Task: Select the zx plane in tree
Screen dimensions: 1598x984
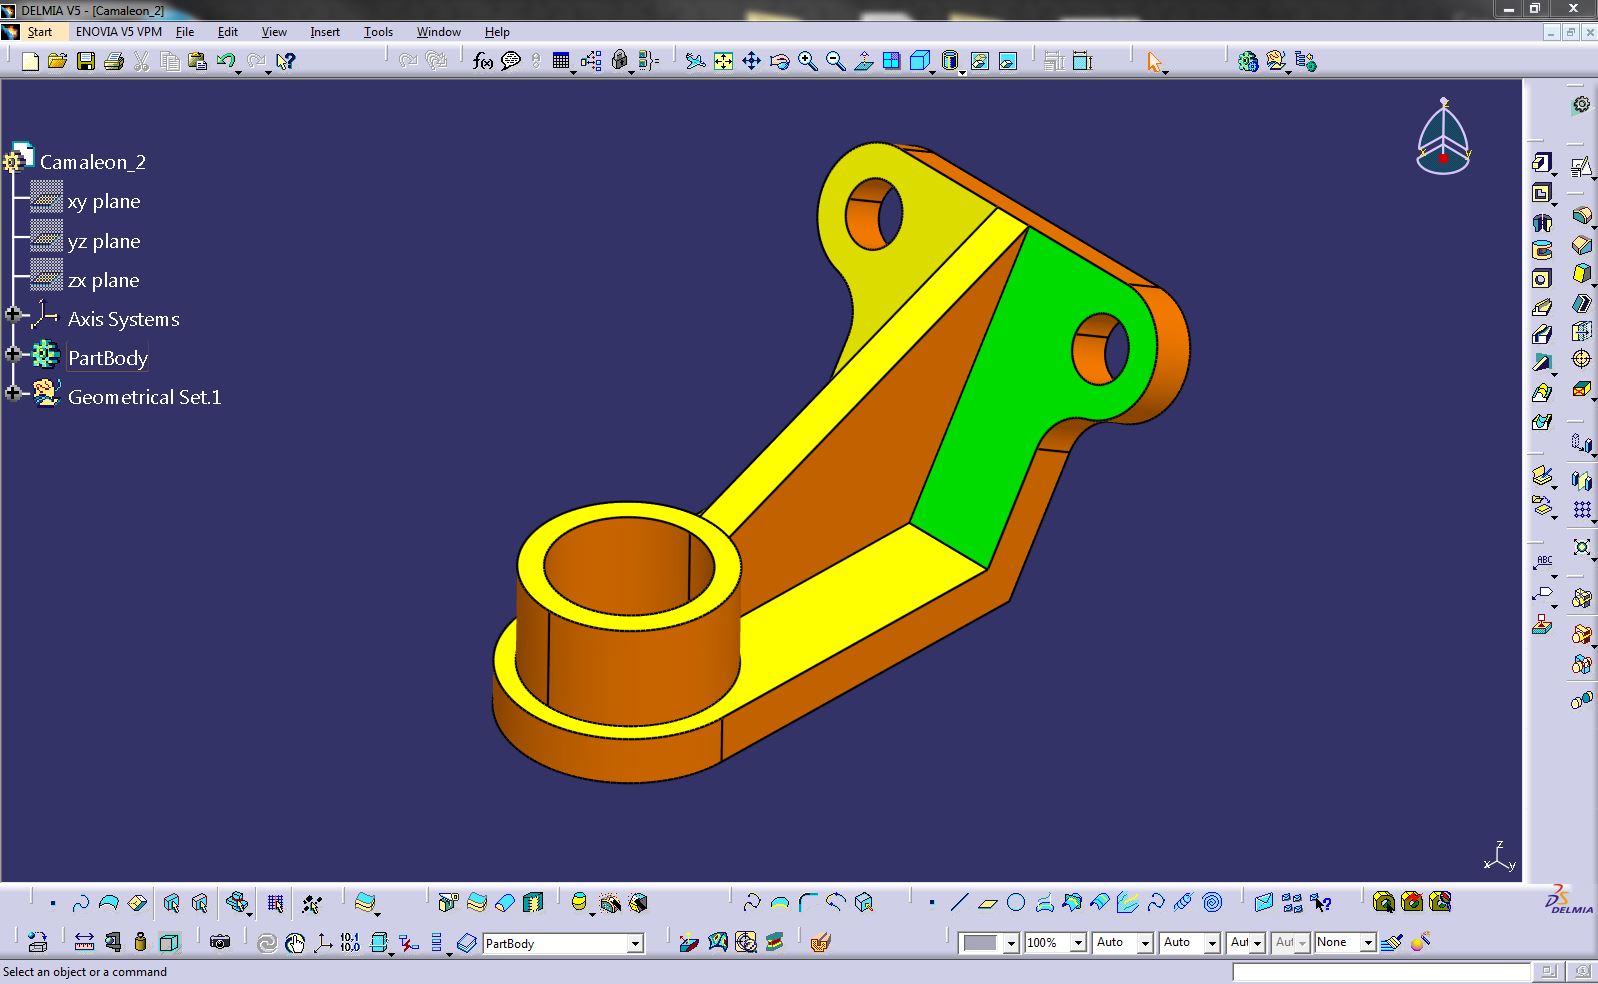Action: 104,280
